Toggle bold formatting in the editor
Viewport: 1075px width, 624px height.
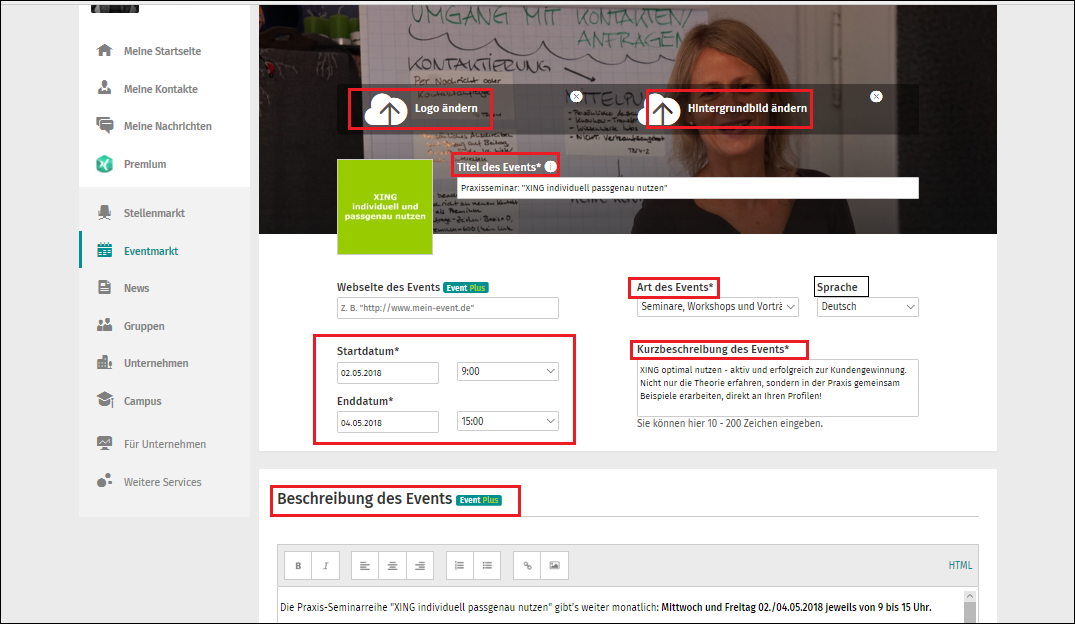point(298,566)
